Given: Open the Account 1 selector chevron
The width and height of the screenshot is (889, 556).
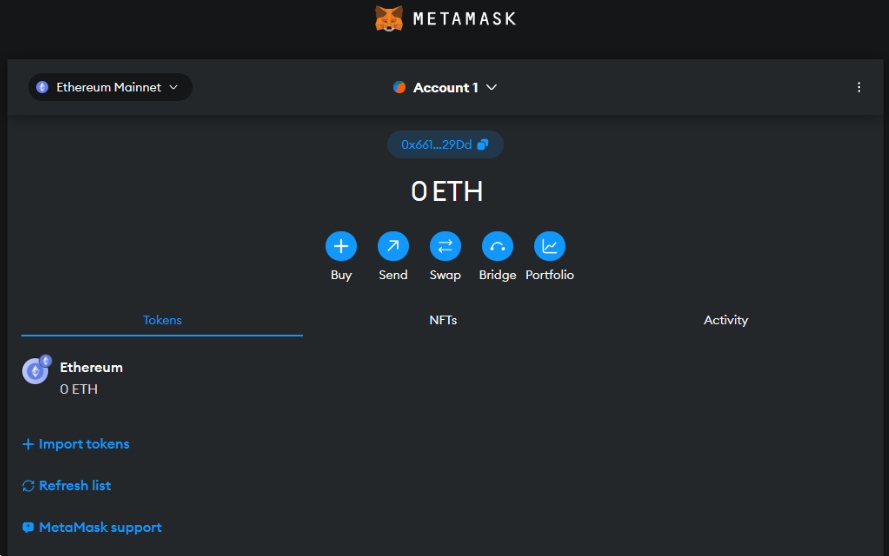Looking at the screenshot, I should pos(492,88).
